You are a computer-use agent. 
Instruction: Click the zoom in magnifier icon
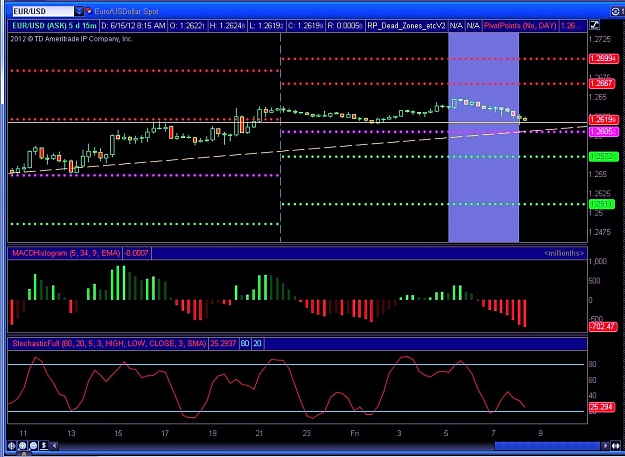click(23, 445)
